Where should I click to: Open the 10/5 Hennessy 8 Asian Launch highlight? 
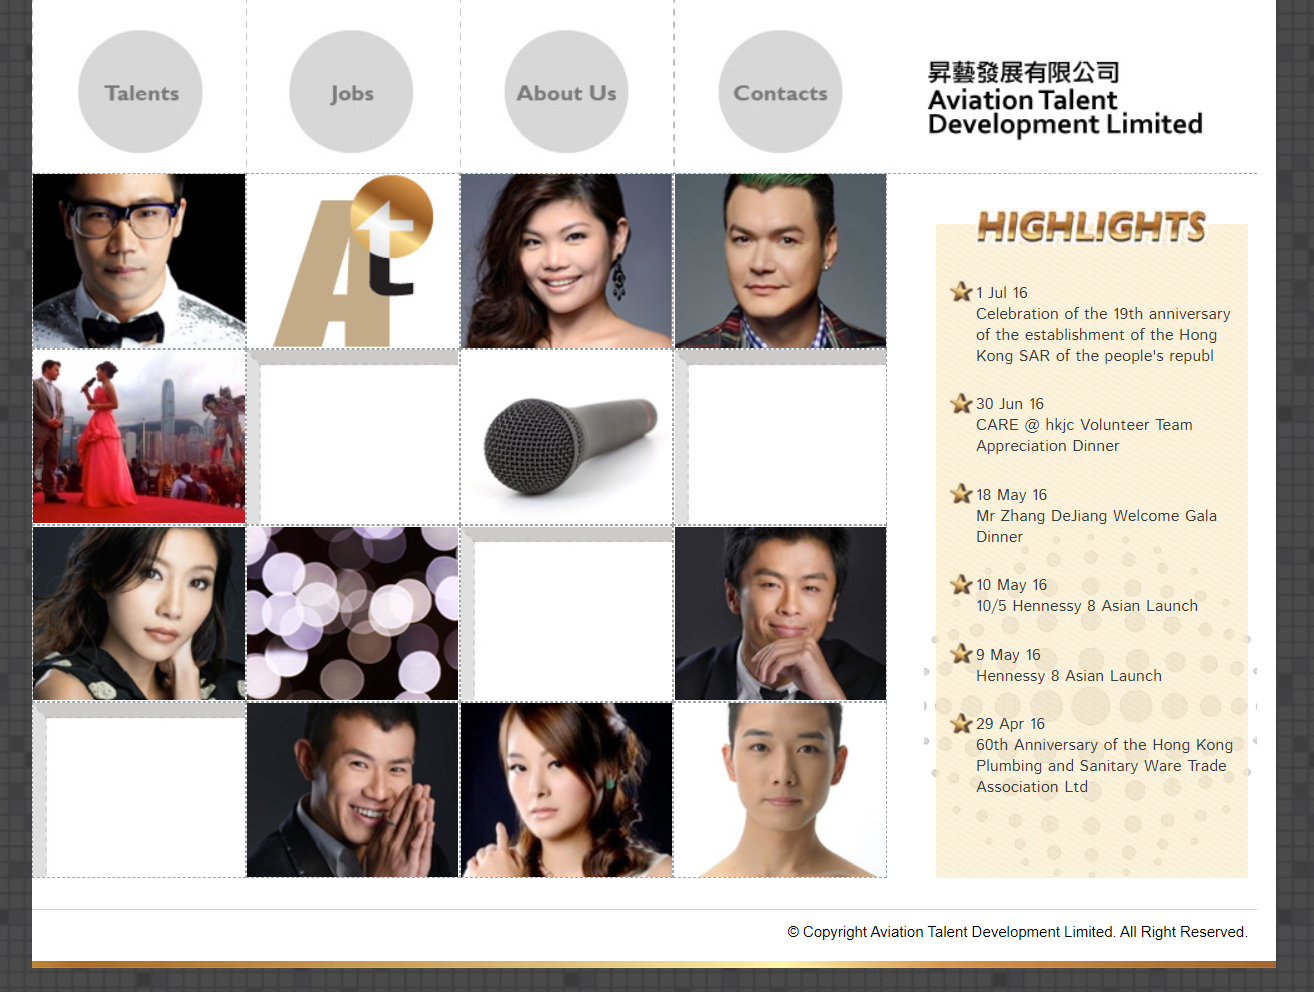tap(1087, 606)
